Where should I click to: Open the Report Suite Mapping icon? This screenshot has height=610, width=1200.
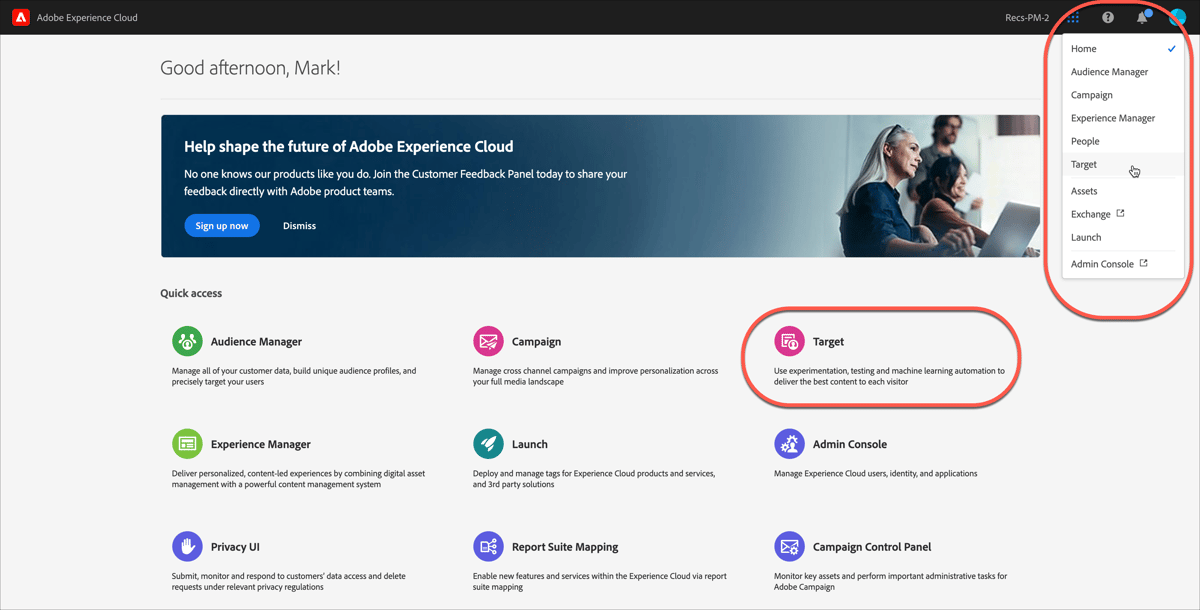tap(488, 546)
